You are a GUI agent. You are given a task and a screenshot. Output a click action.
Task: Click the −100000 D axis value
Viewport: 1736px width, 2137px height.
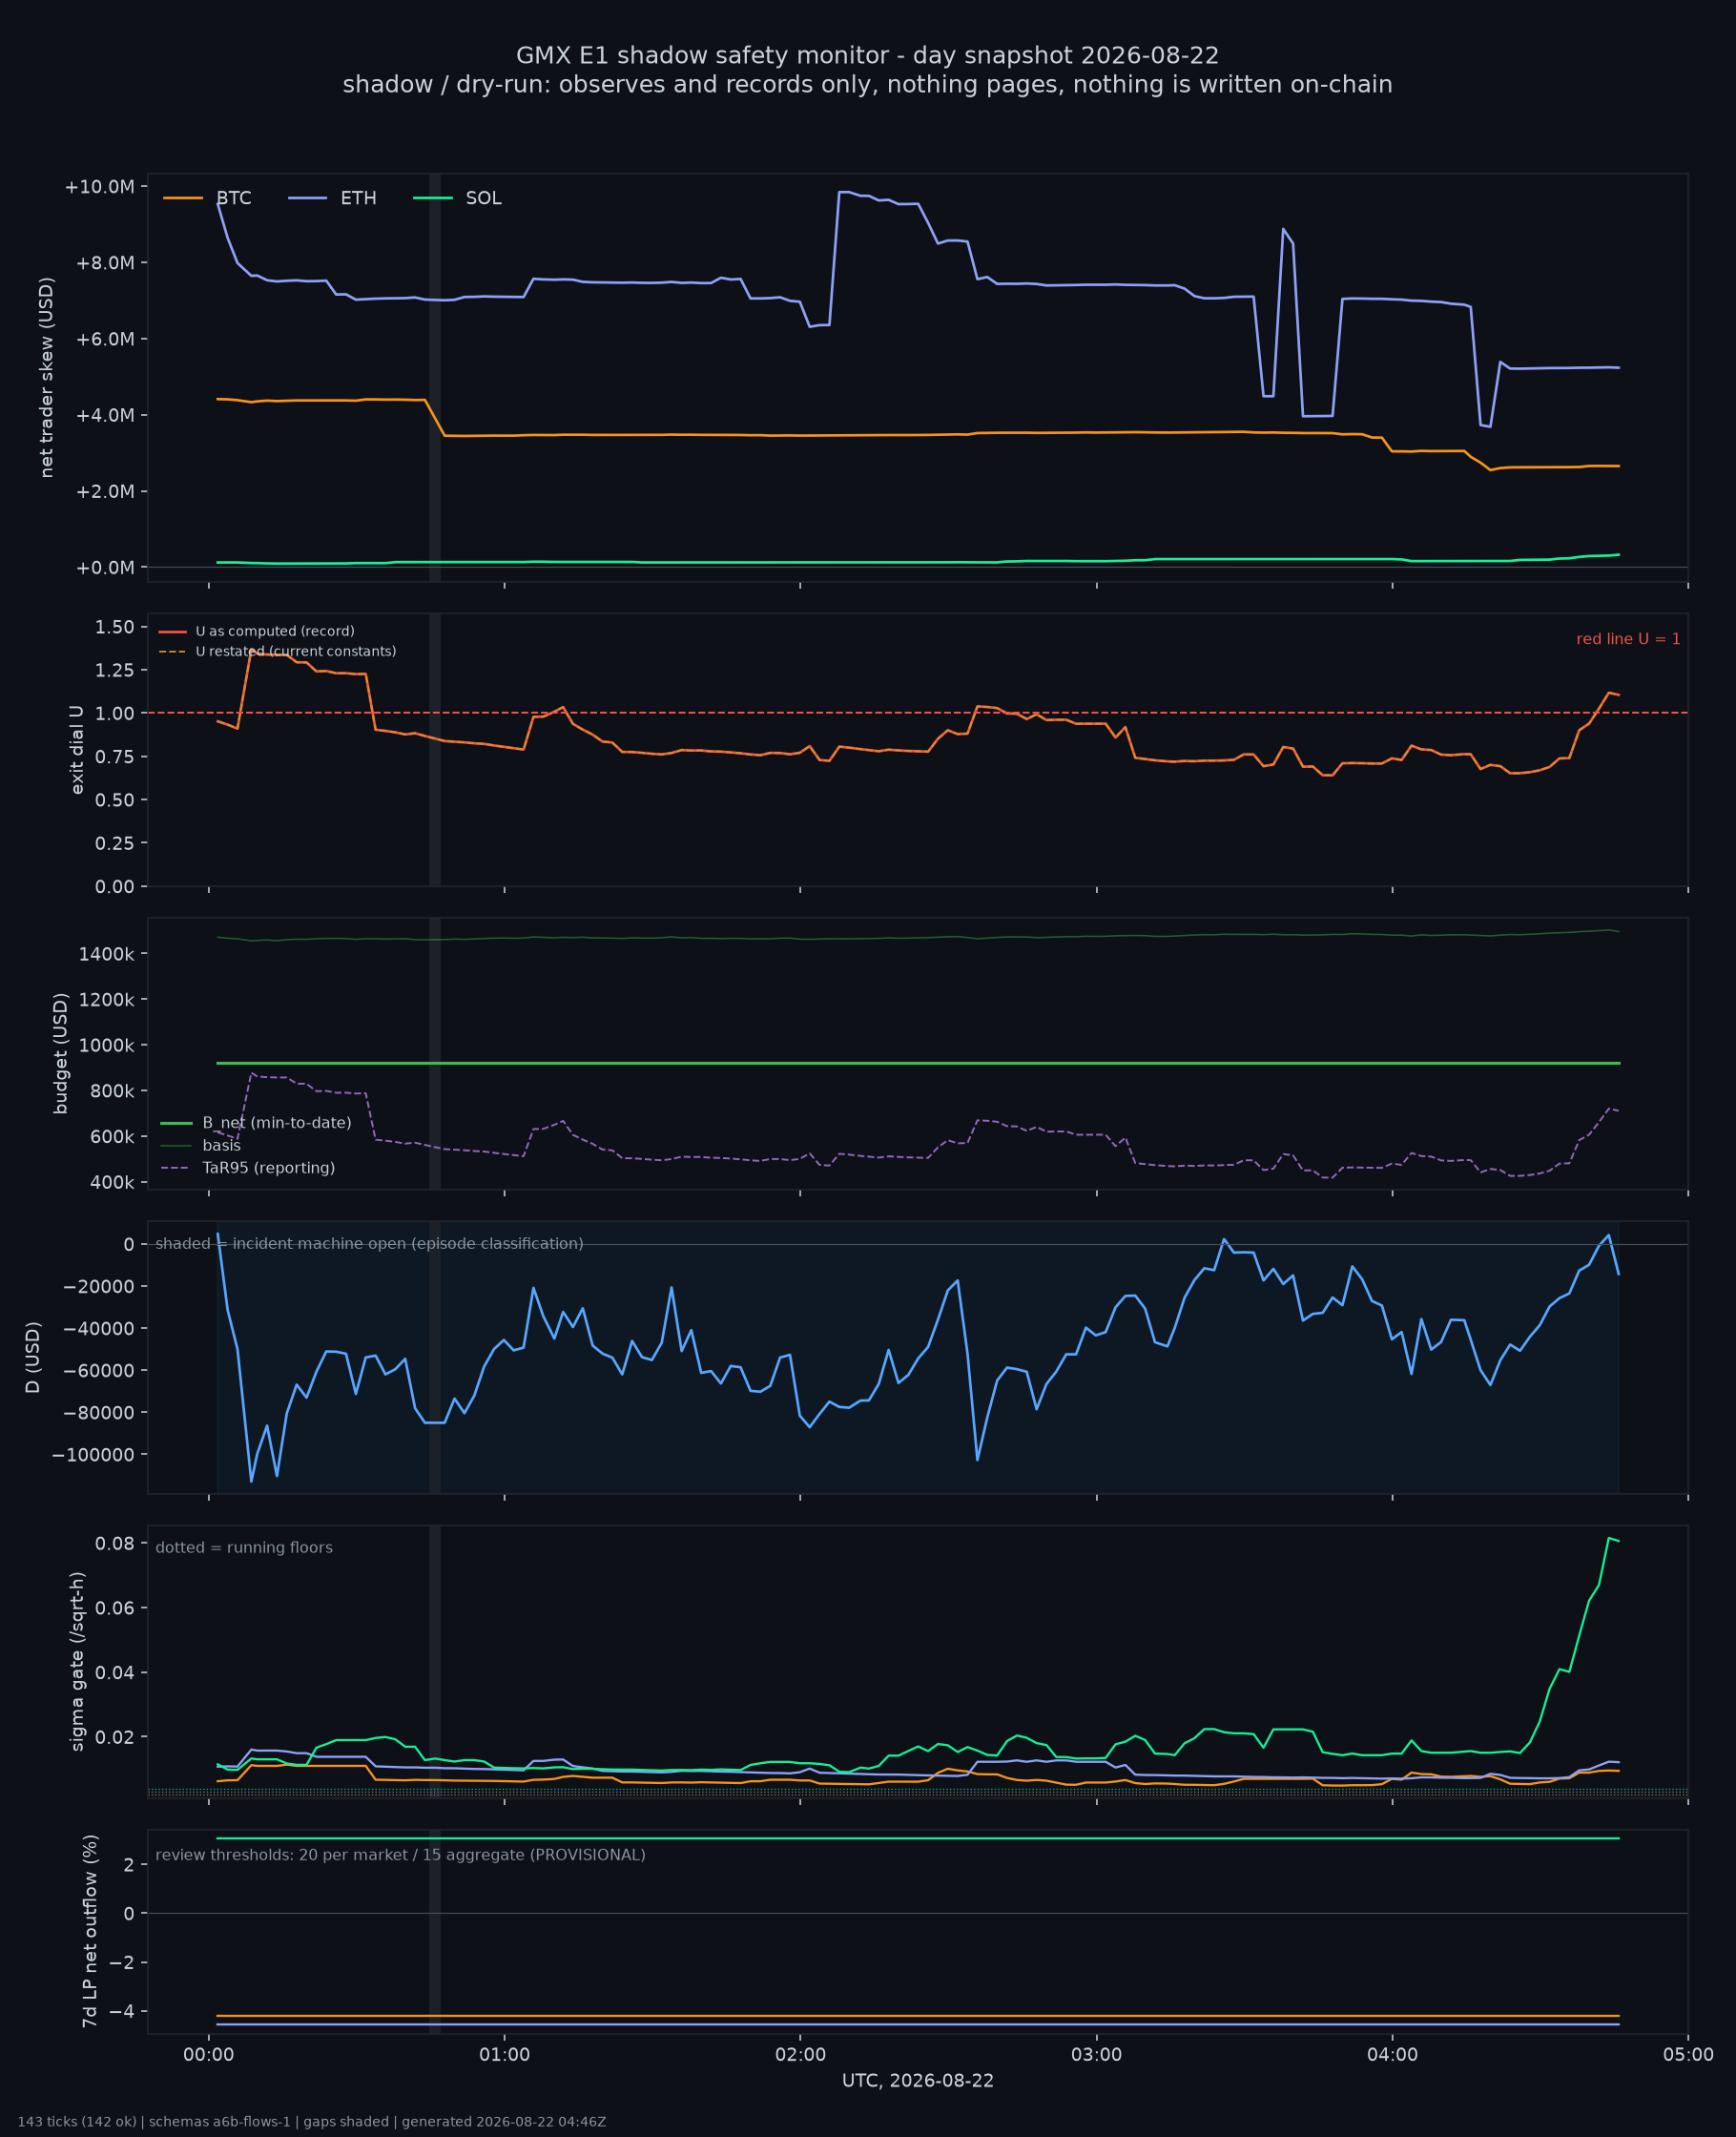tap(93, 1455)
